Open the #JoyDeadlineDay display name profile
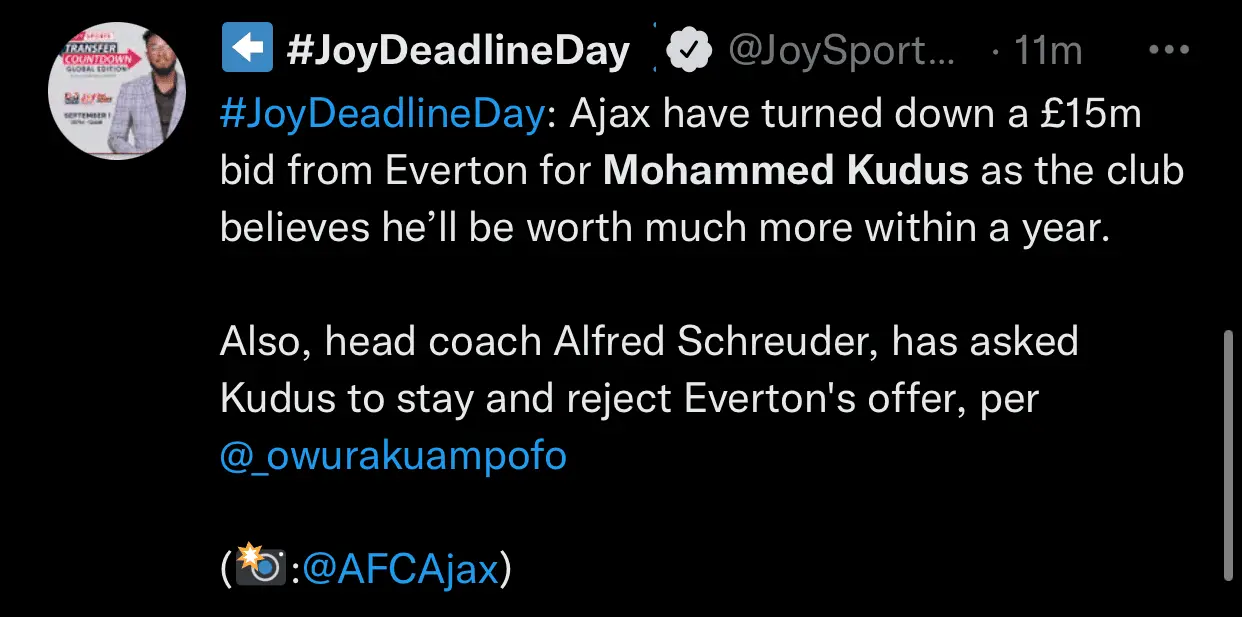Screen dimensions: 1242x617 click(459, 51)
